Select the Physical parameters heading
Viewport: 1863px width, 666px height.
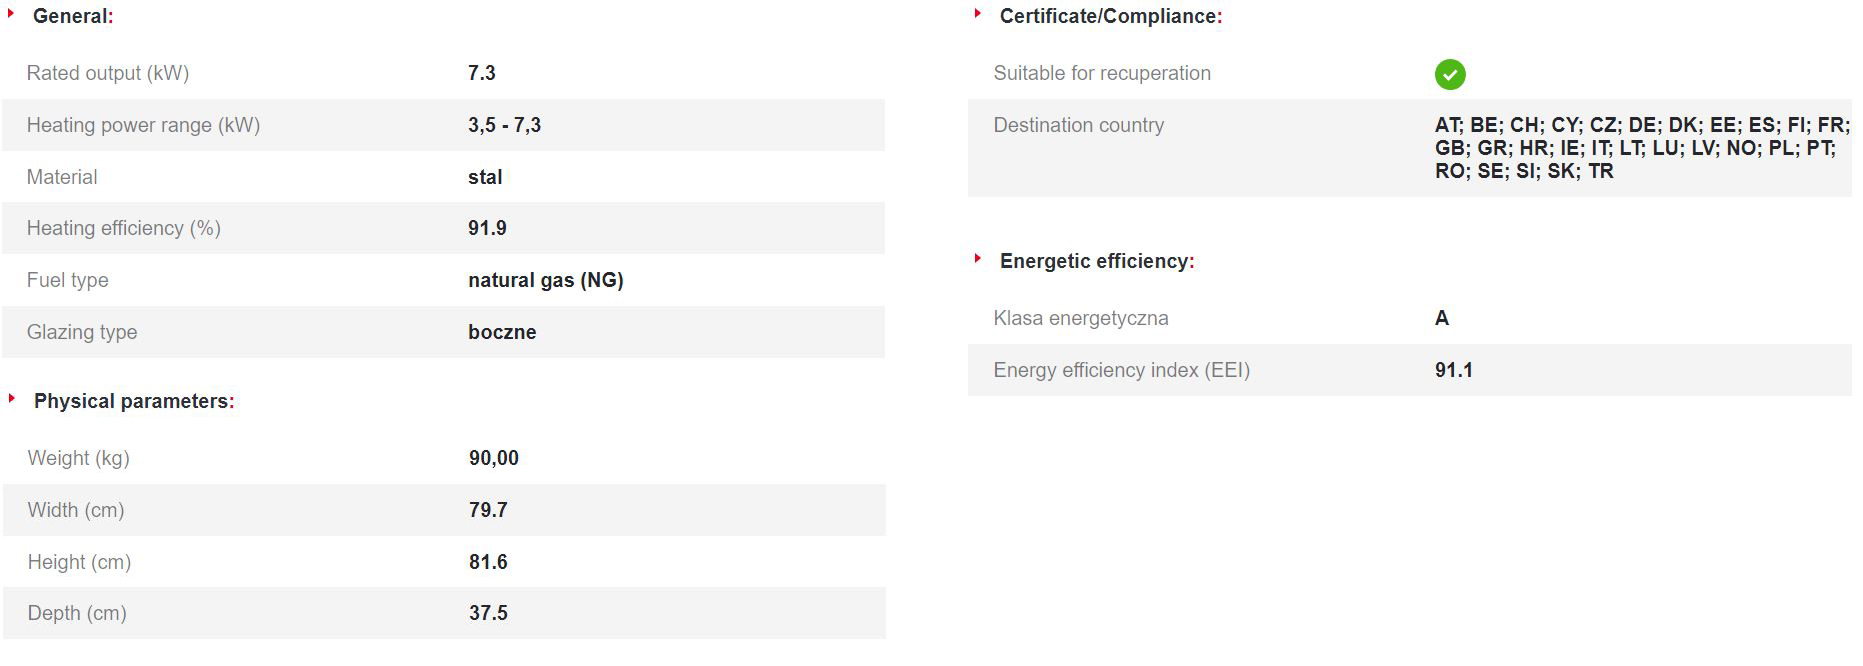coord(133,401)
